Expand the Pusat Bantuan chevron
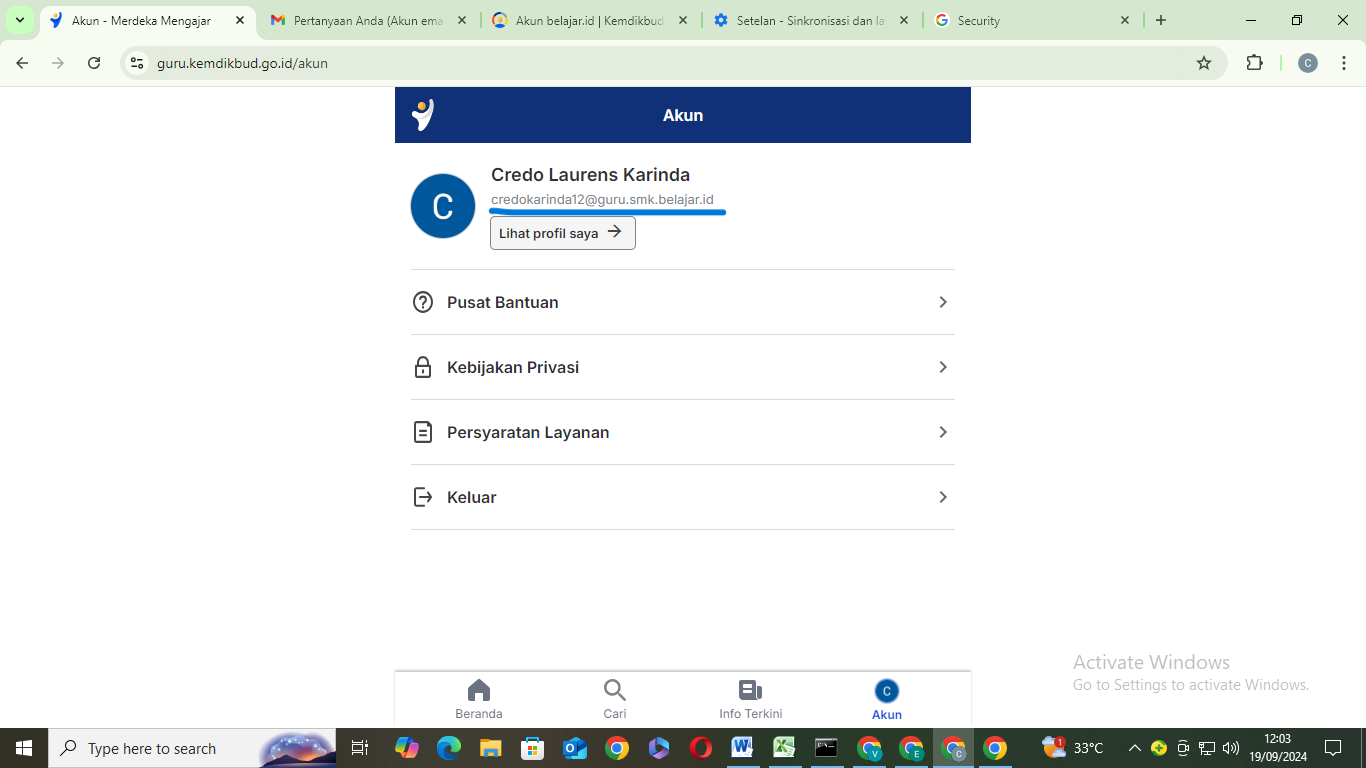1366x768 pixels. 942,302
